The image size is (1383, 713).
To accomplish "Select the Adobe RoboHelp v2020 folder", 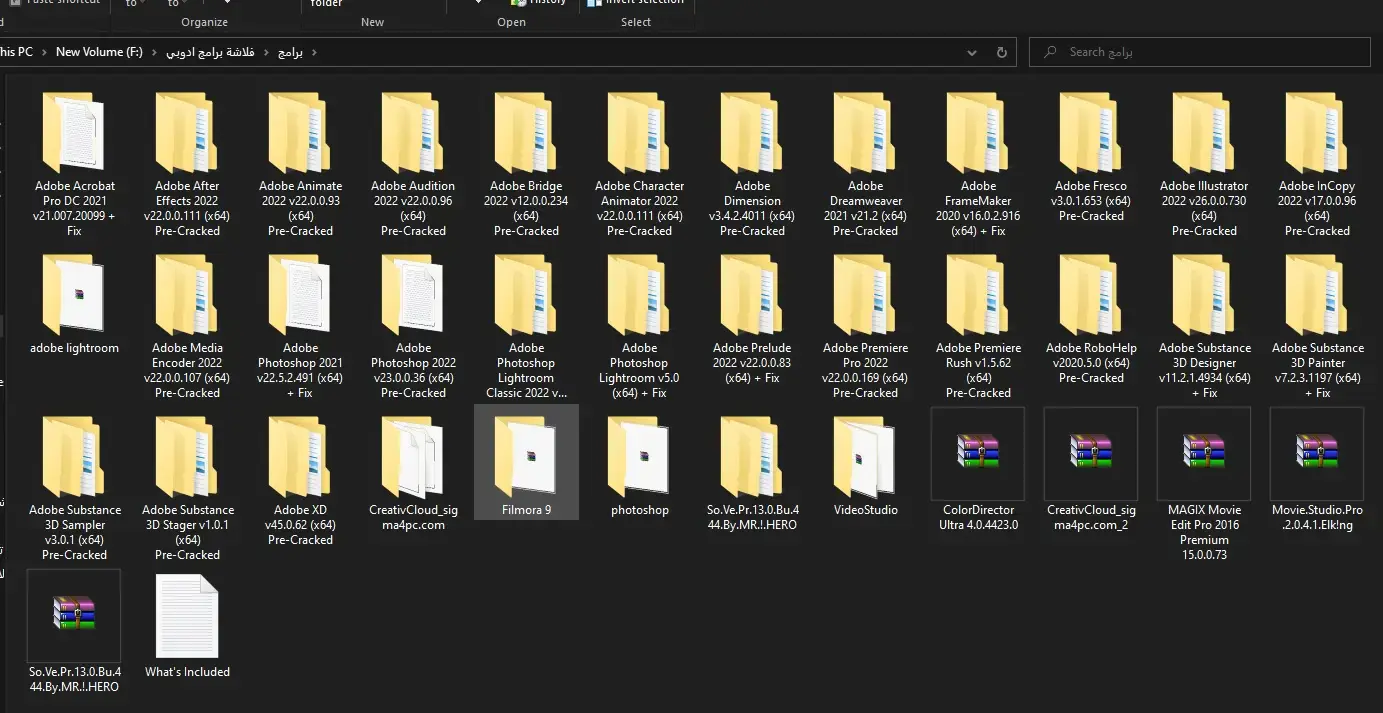I will click(1091, 318).
